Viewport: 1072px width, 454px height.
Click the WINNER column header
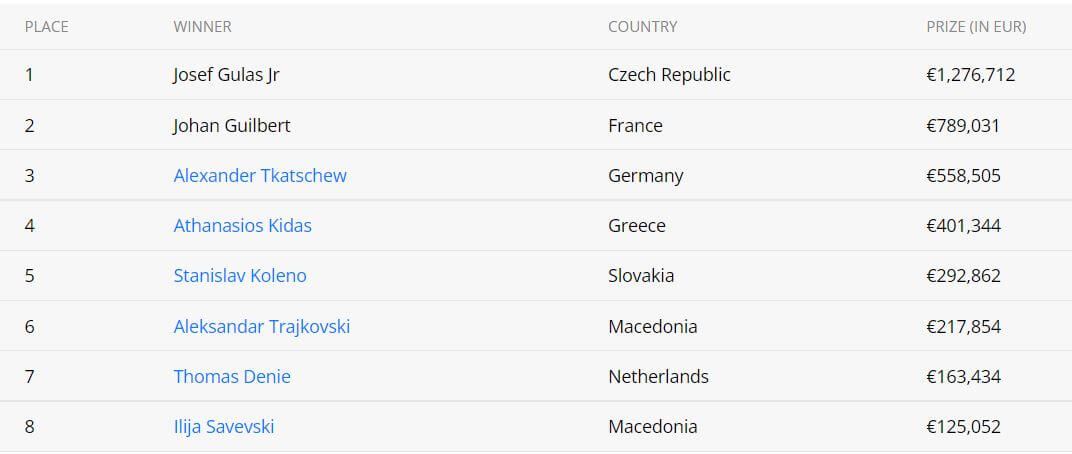pyautogui.click(x=202, y=27)
